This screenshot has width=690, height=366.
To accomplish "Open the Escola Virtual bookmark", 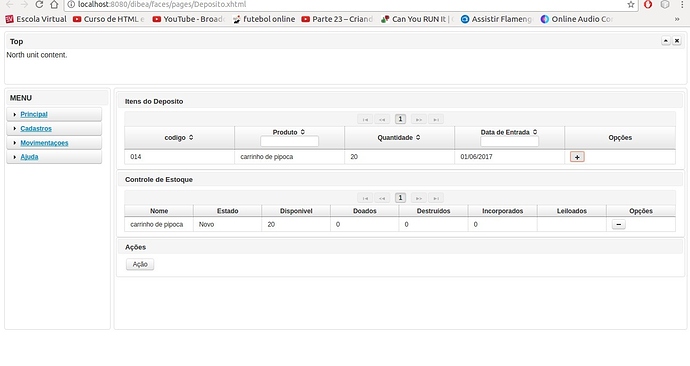I will click(x=36, y=19).
